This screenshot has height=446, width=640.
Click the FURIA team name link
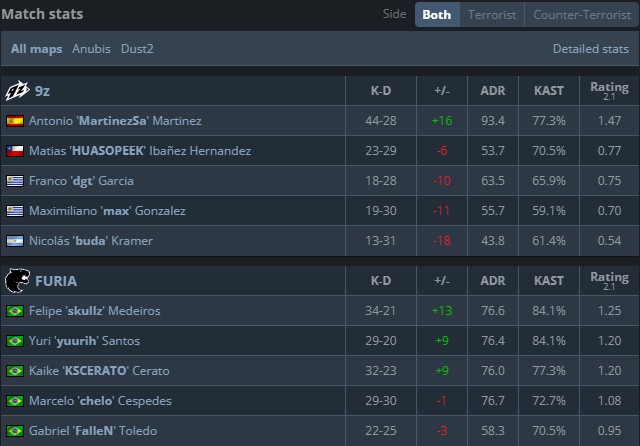(x=56, y=281)
